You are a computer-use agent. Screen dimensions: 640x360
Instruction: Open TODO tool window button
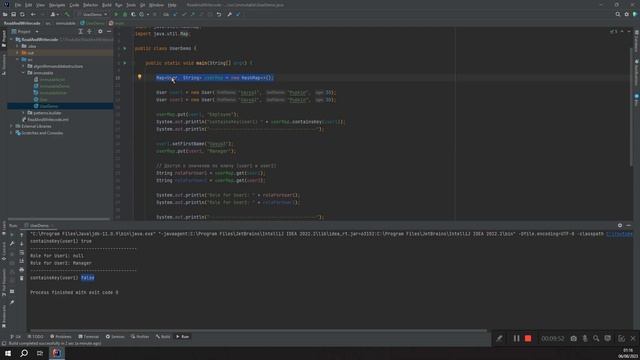36,337
